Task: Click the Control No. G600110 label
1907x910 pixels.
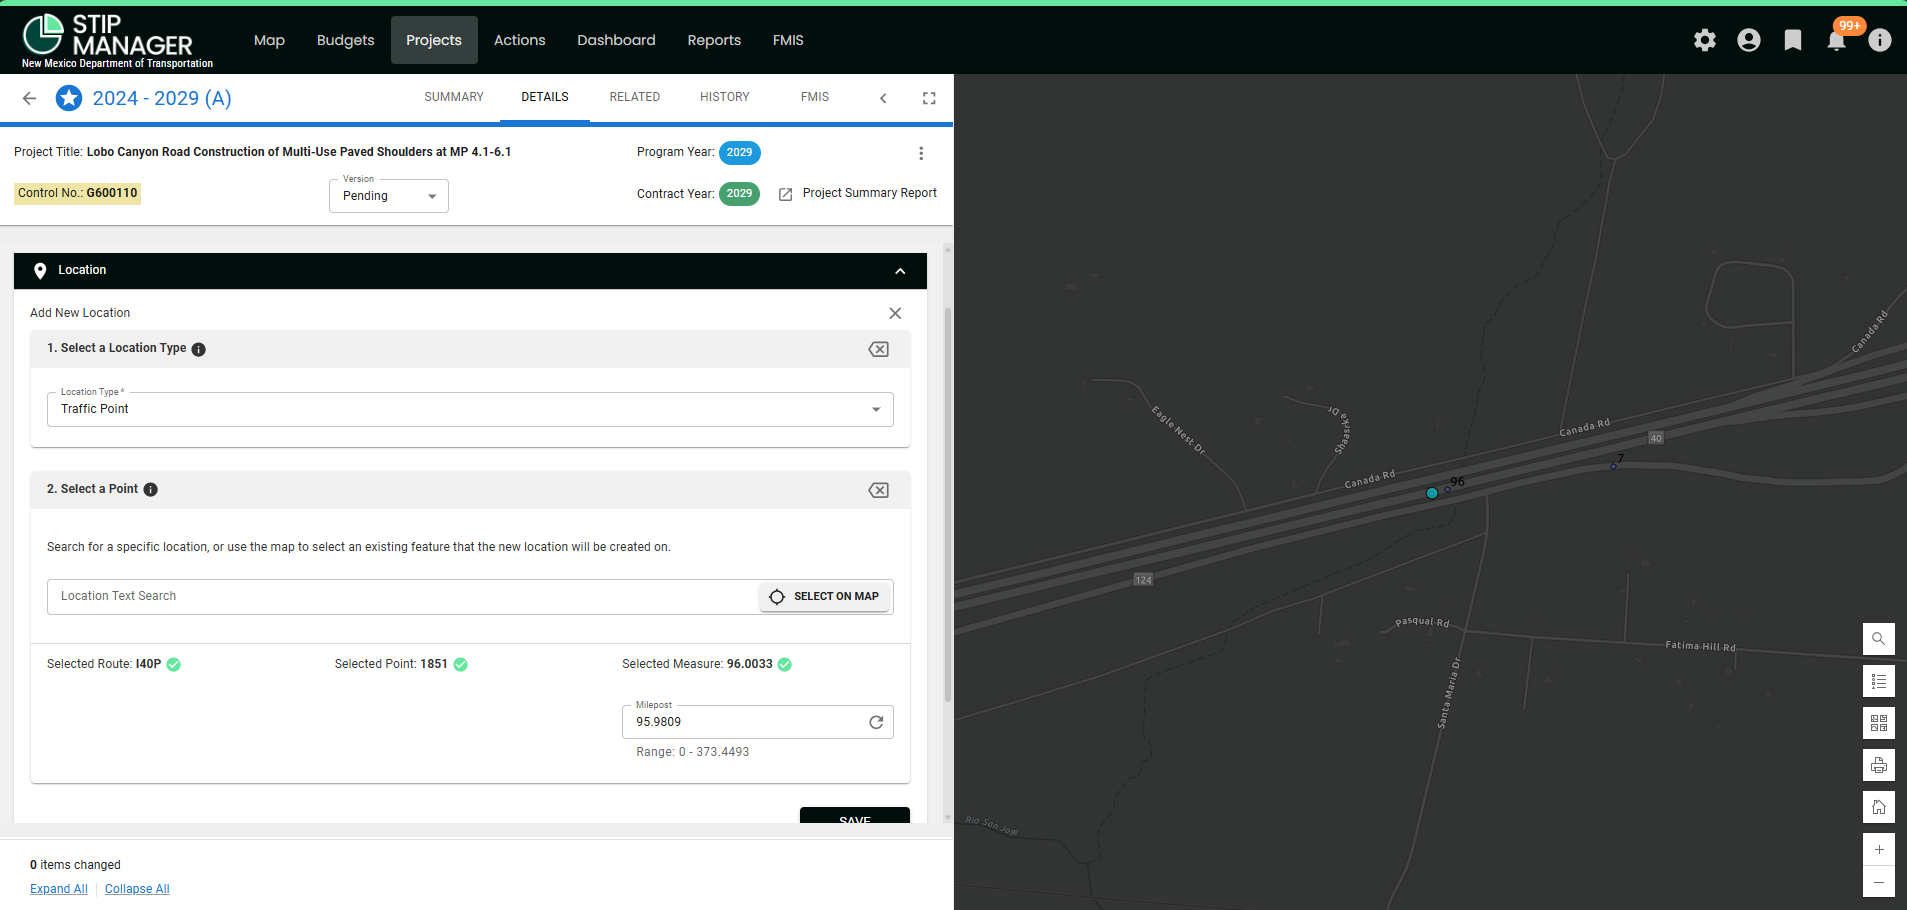Action: [x=77, y=193]
